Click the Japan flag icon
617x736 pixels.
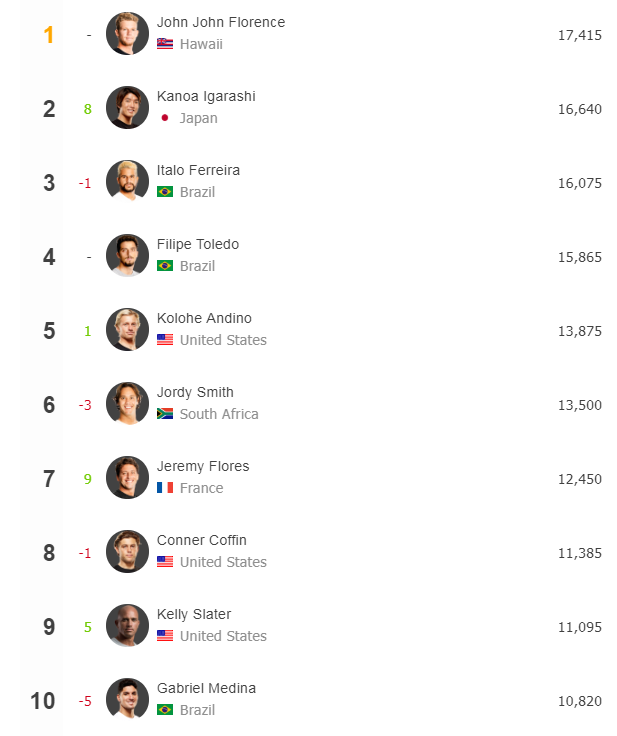165,118
